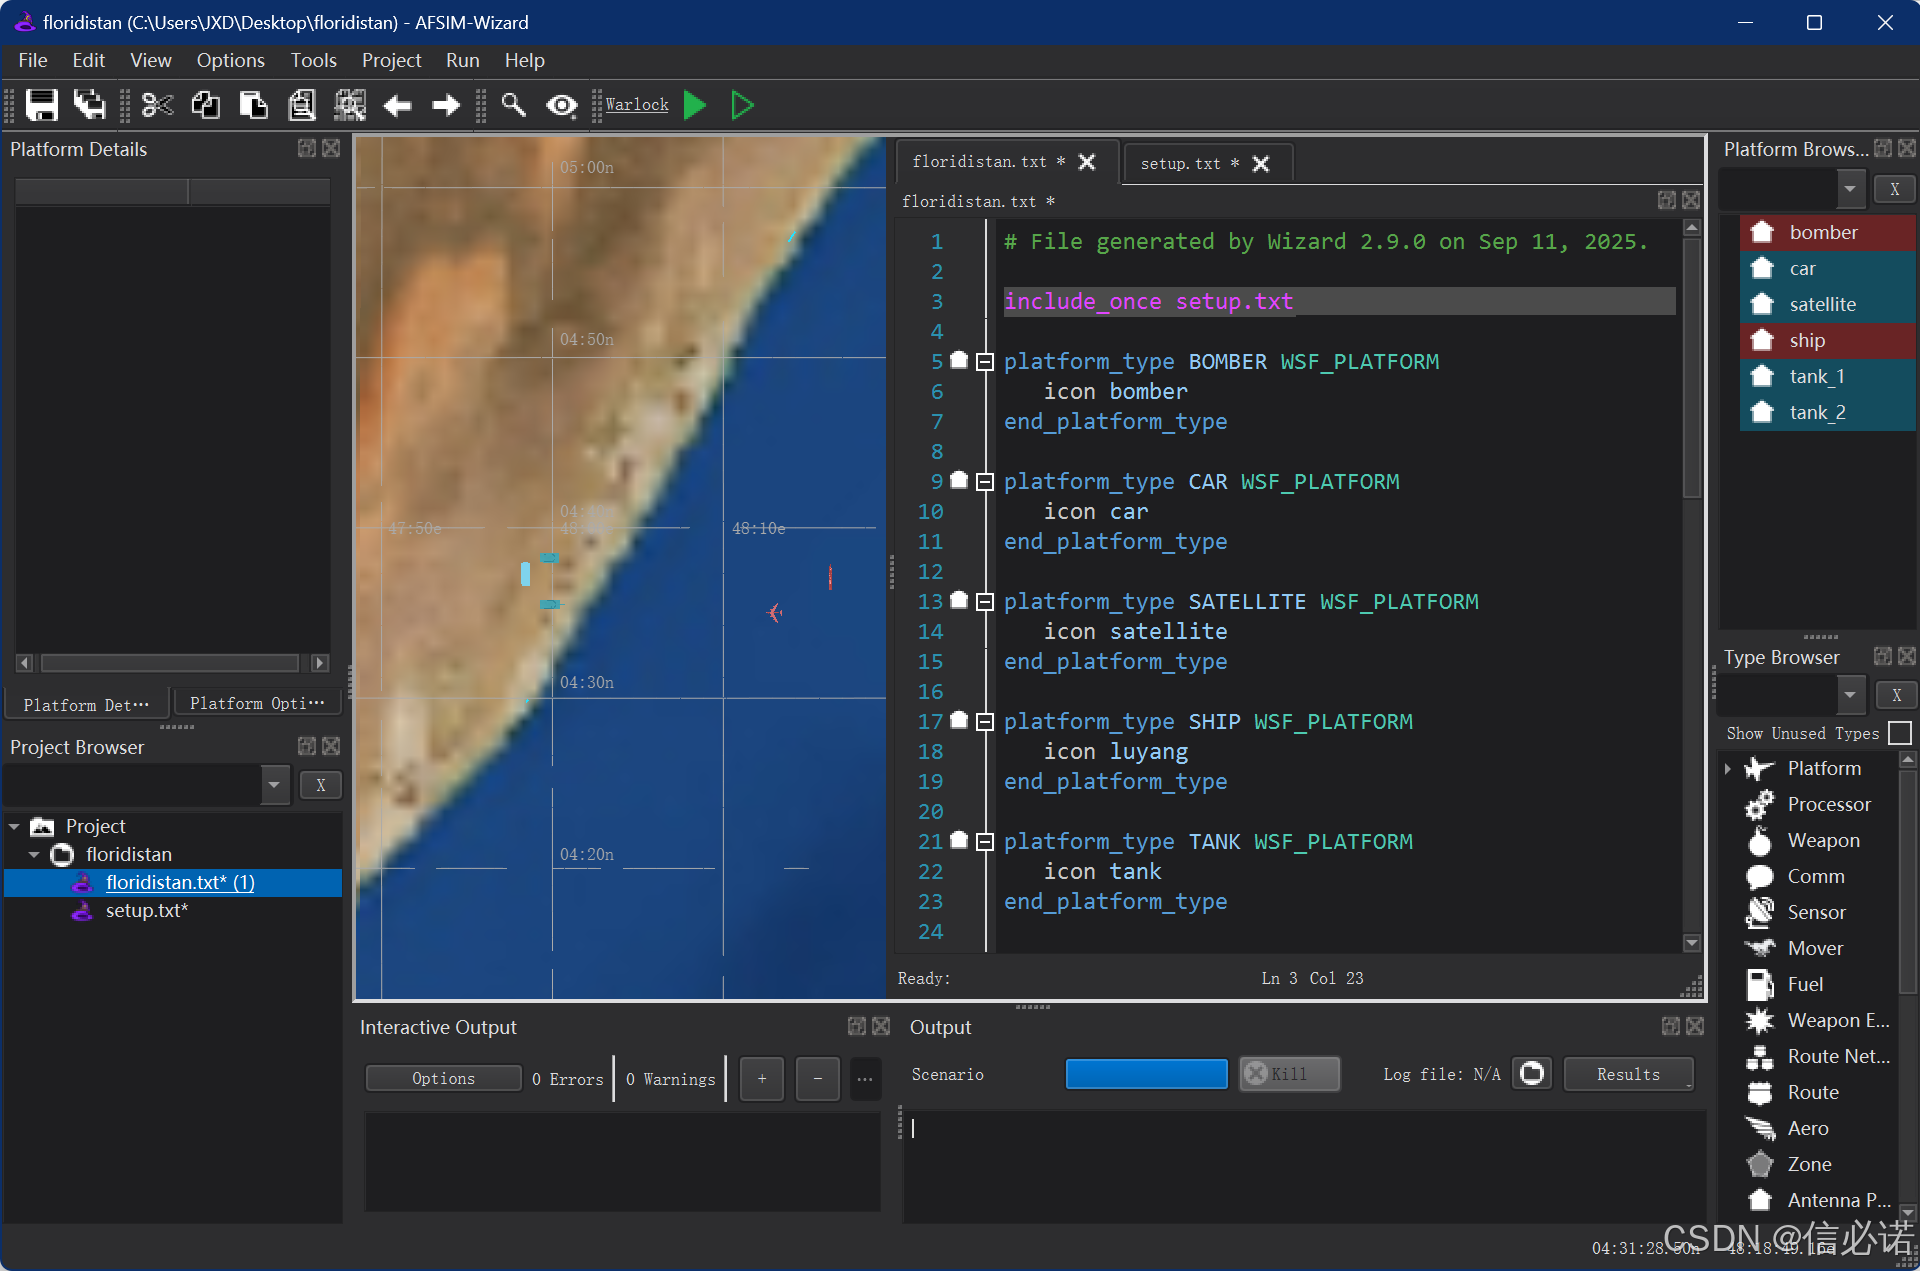Open the Options menu
Image resolution: width=1920 pixels, height=1271 pixels.
pos(230,60)
